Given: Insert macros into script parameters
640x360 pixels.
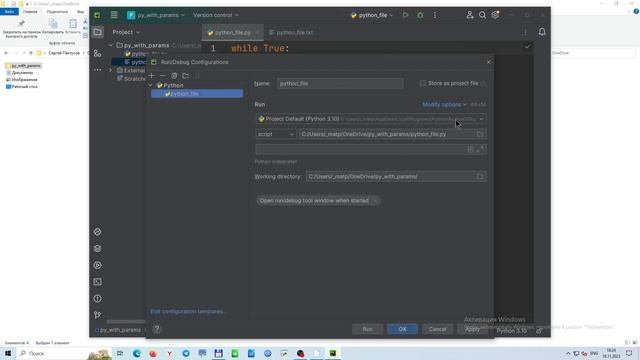Looking at the screenshot, I should point(471,149).
